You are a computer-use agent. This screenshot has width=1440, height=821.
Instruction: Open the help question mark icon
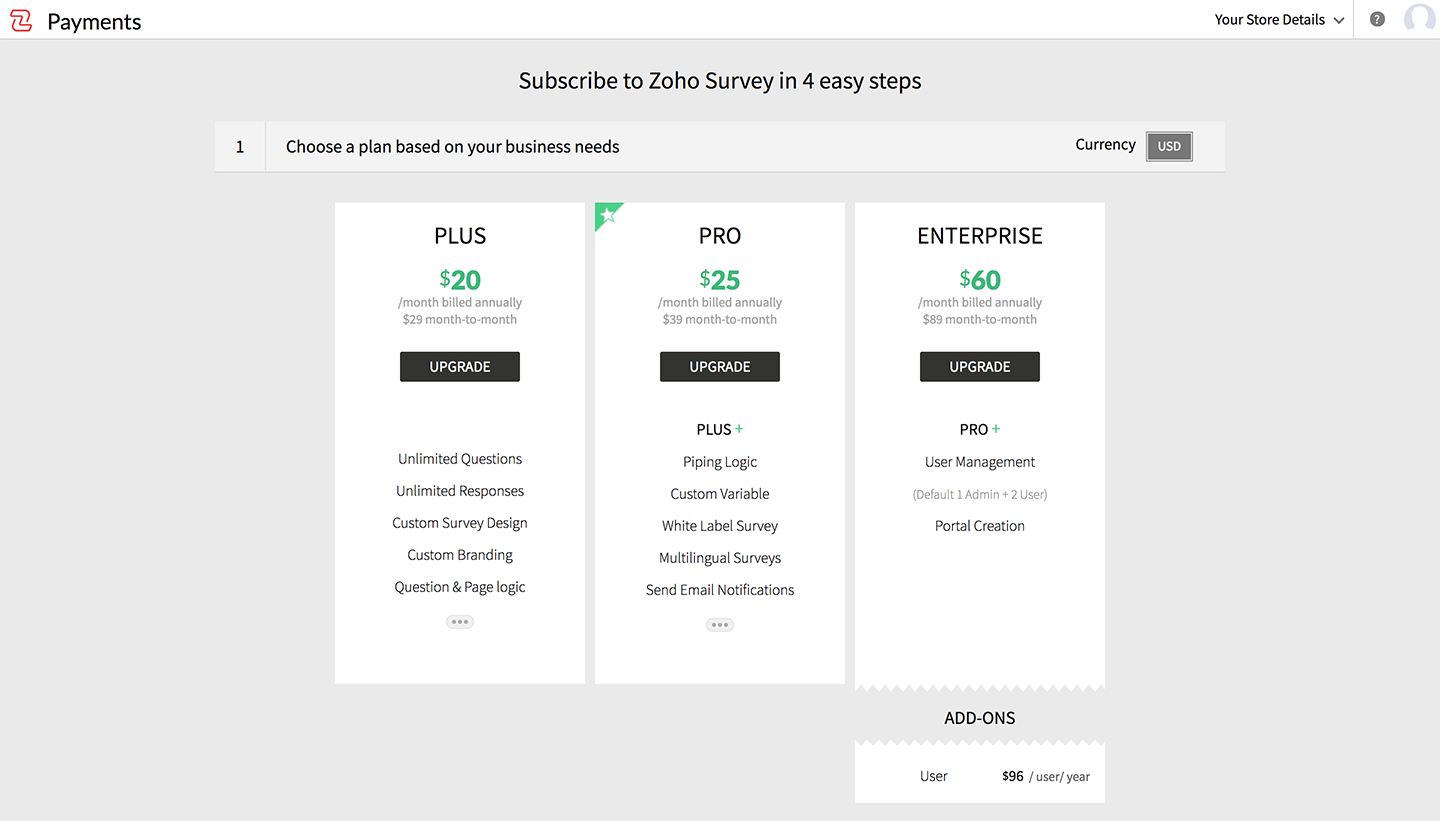pos(1377,19)
